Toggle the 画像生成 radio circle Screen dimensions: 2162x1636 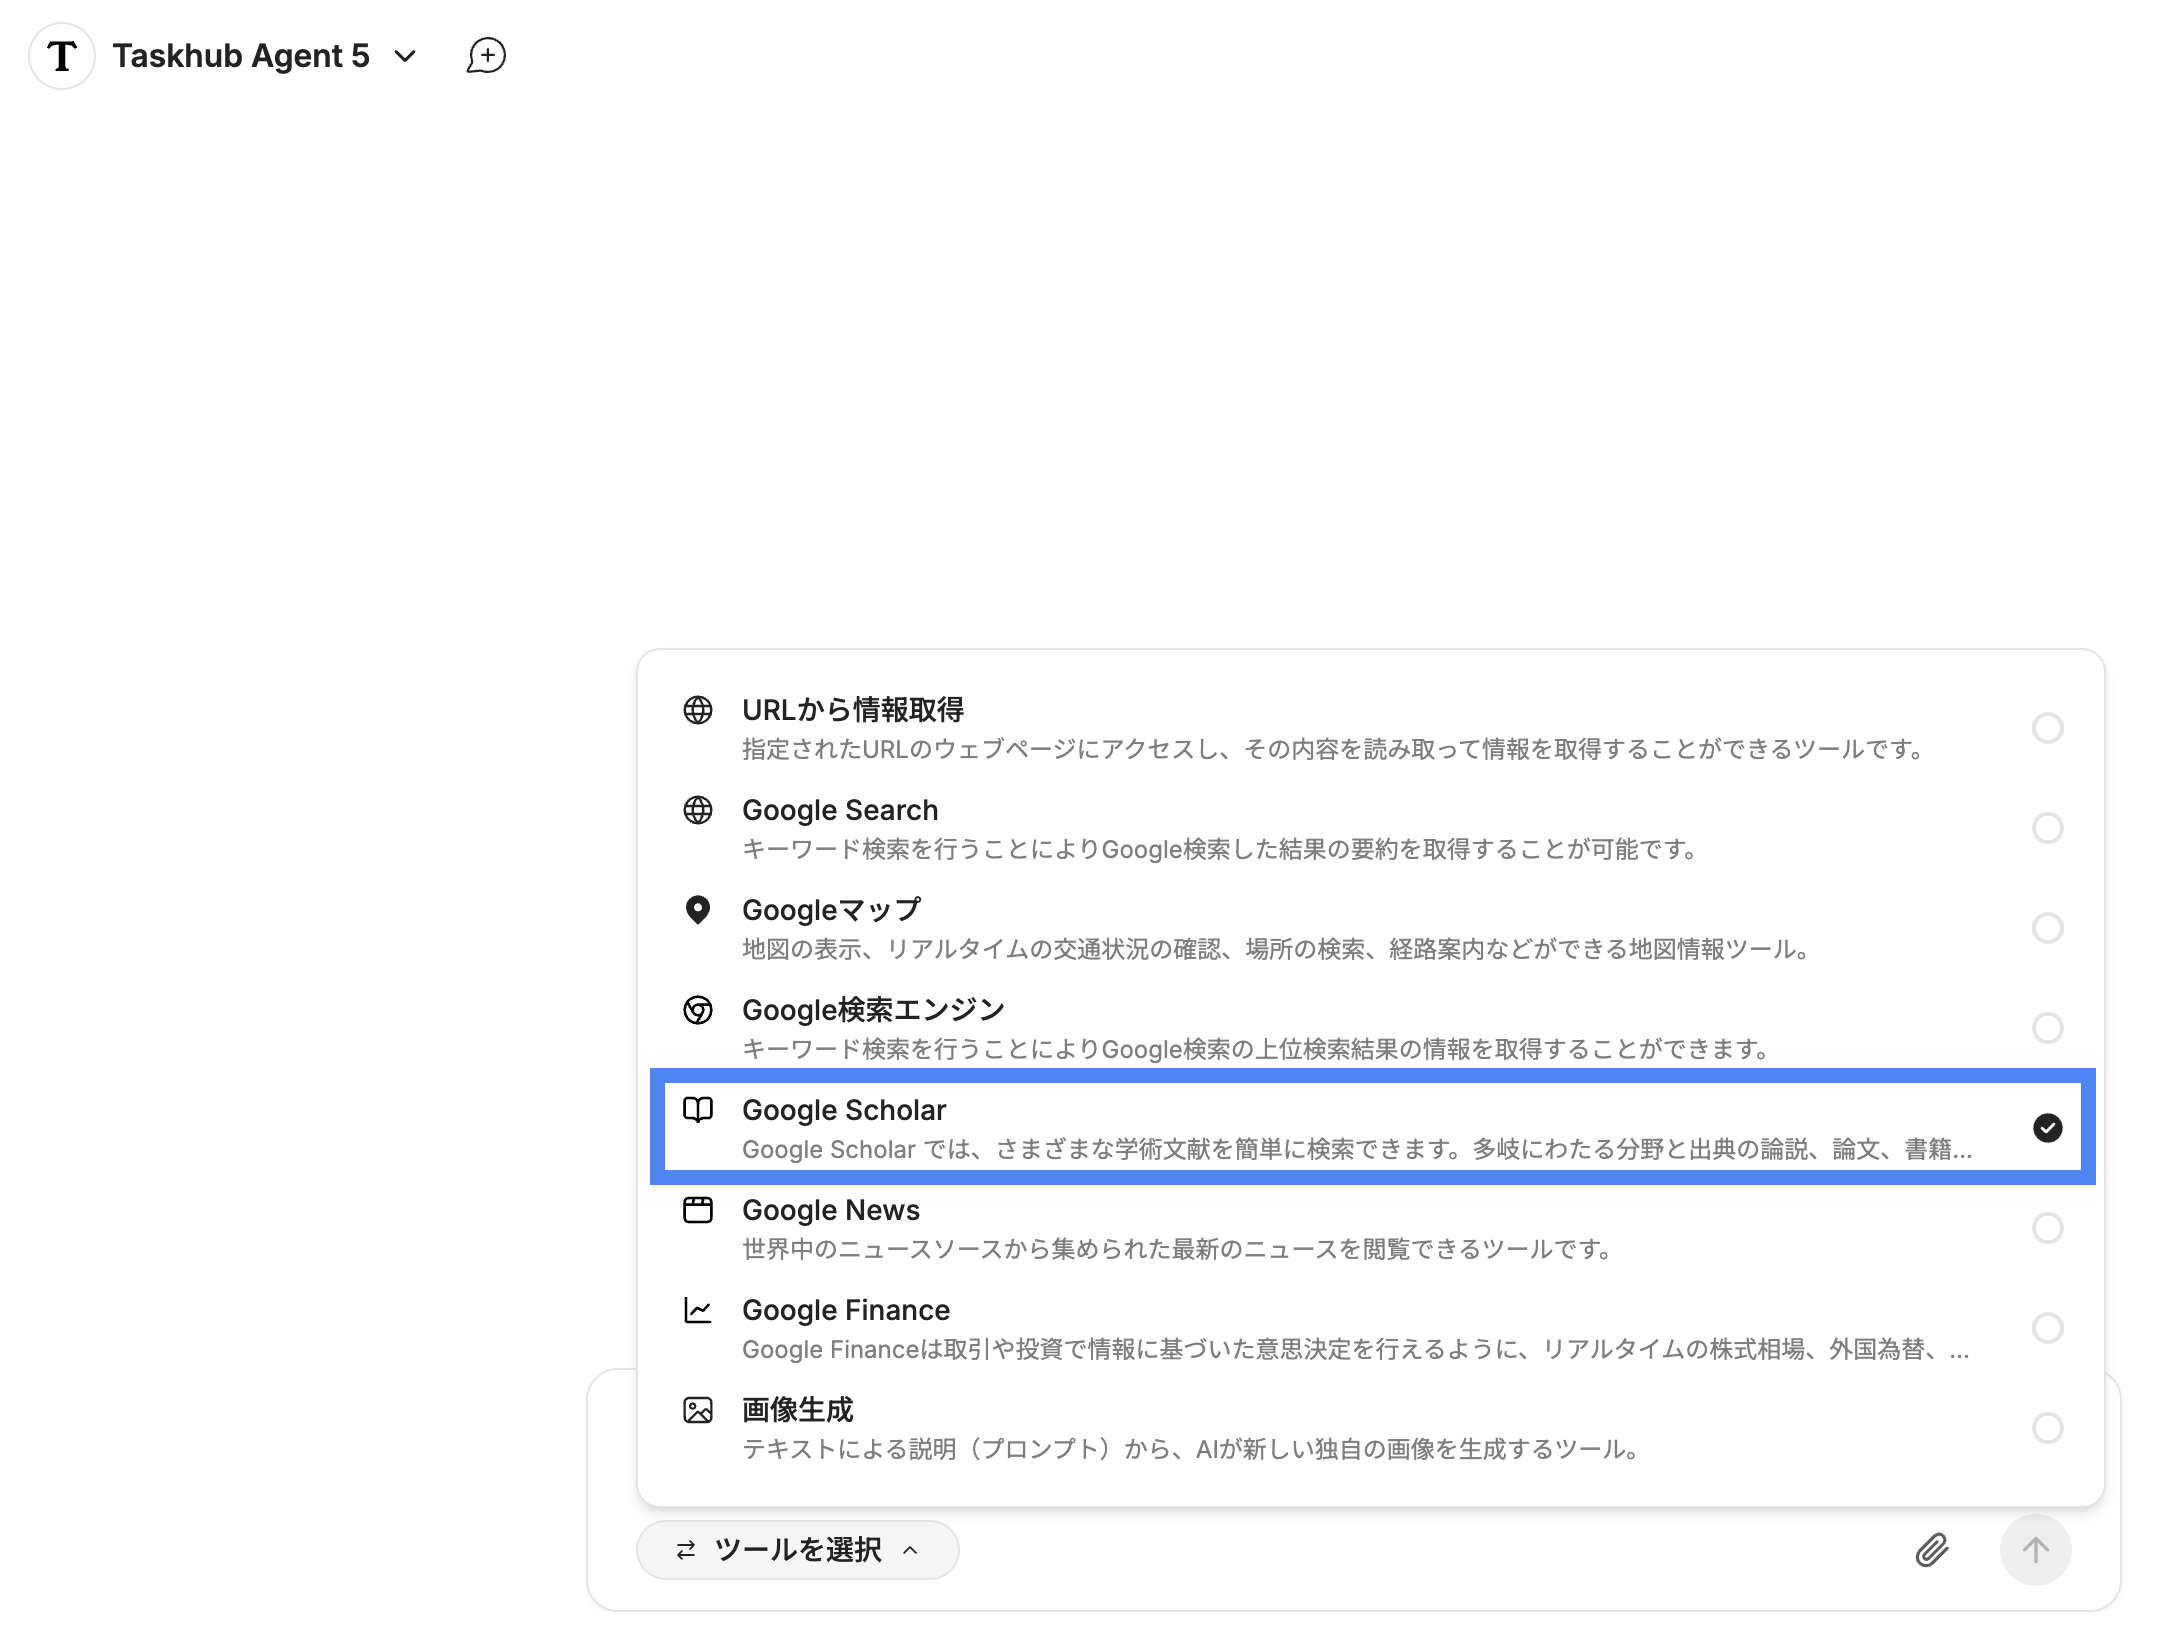pos(2047,1428)
